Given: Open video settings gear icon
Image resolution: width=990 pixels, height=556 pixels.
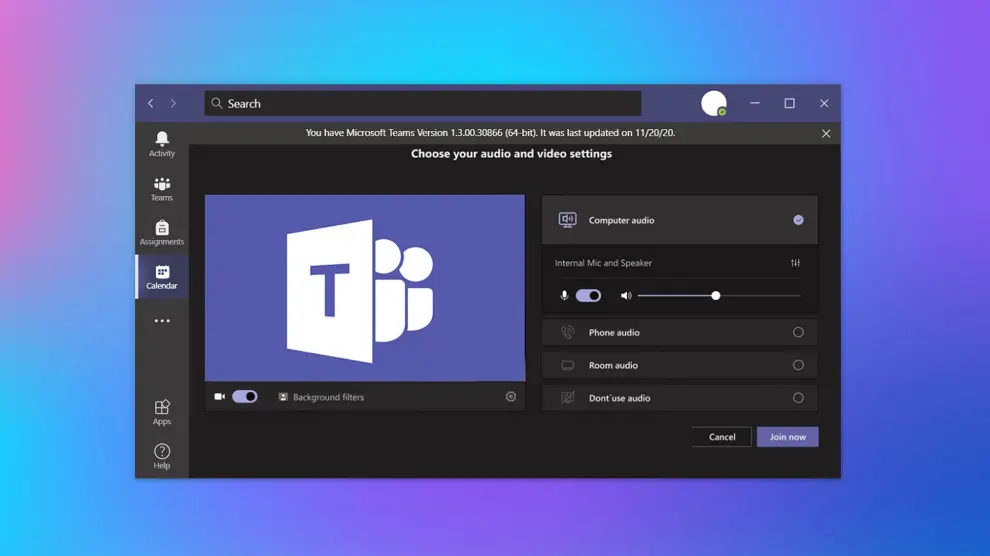Looking at the screenshot, I should pyautogui.click(x=511, y=397).
